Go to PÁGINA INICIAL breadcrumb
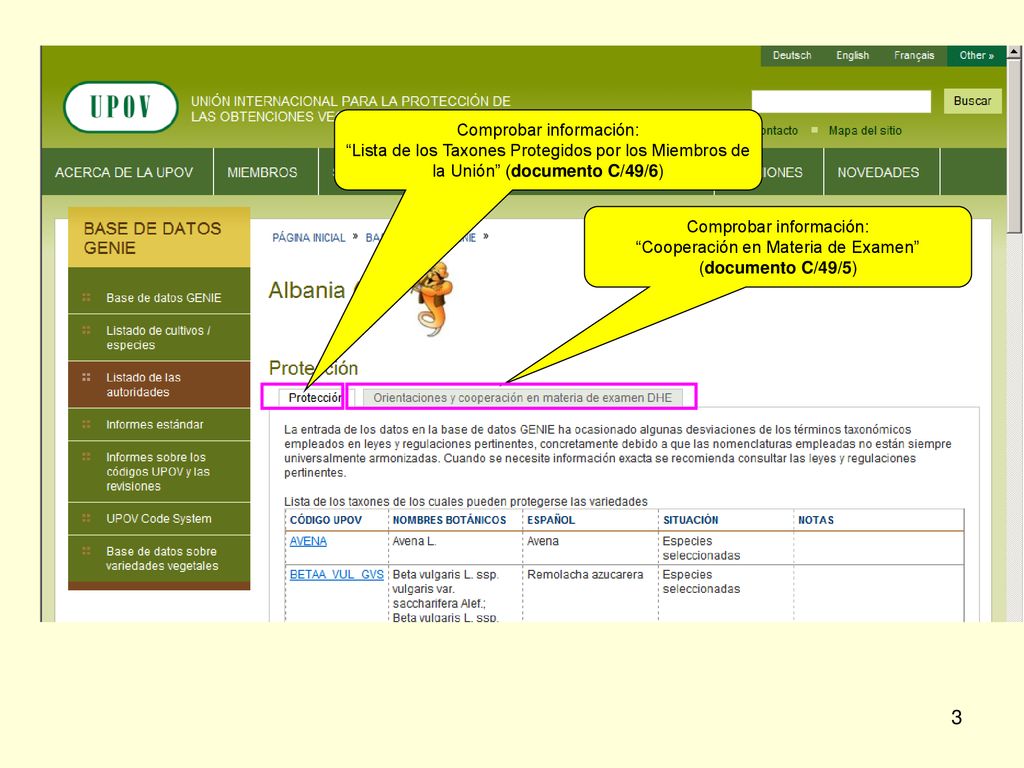Viewport: 1024px width, 768px height. pyautogui.click(x=308, y=238)
